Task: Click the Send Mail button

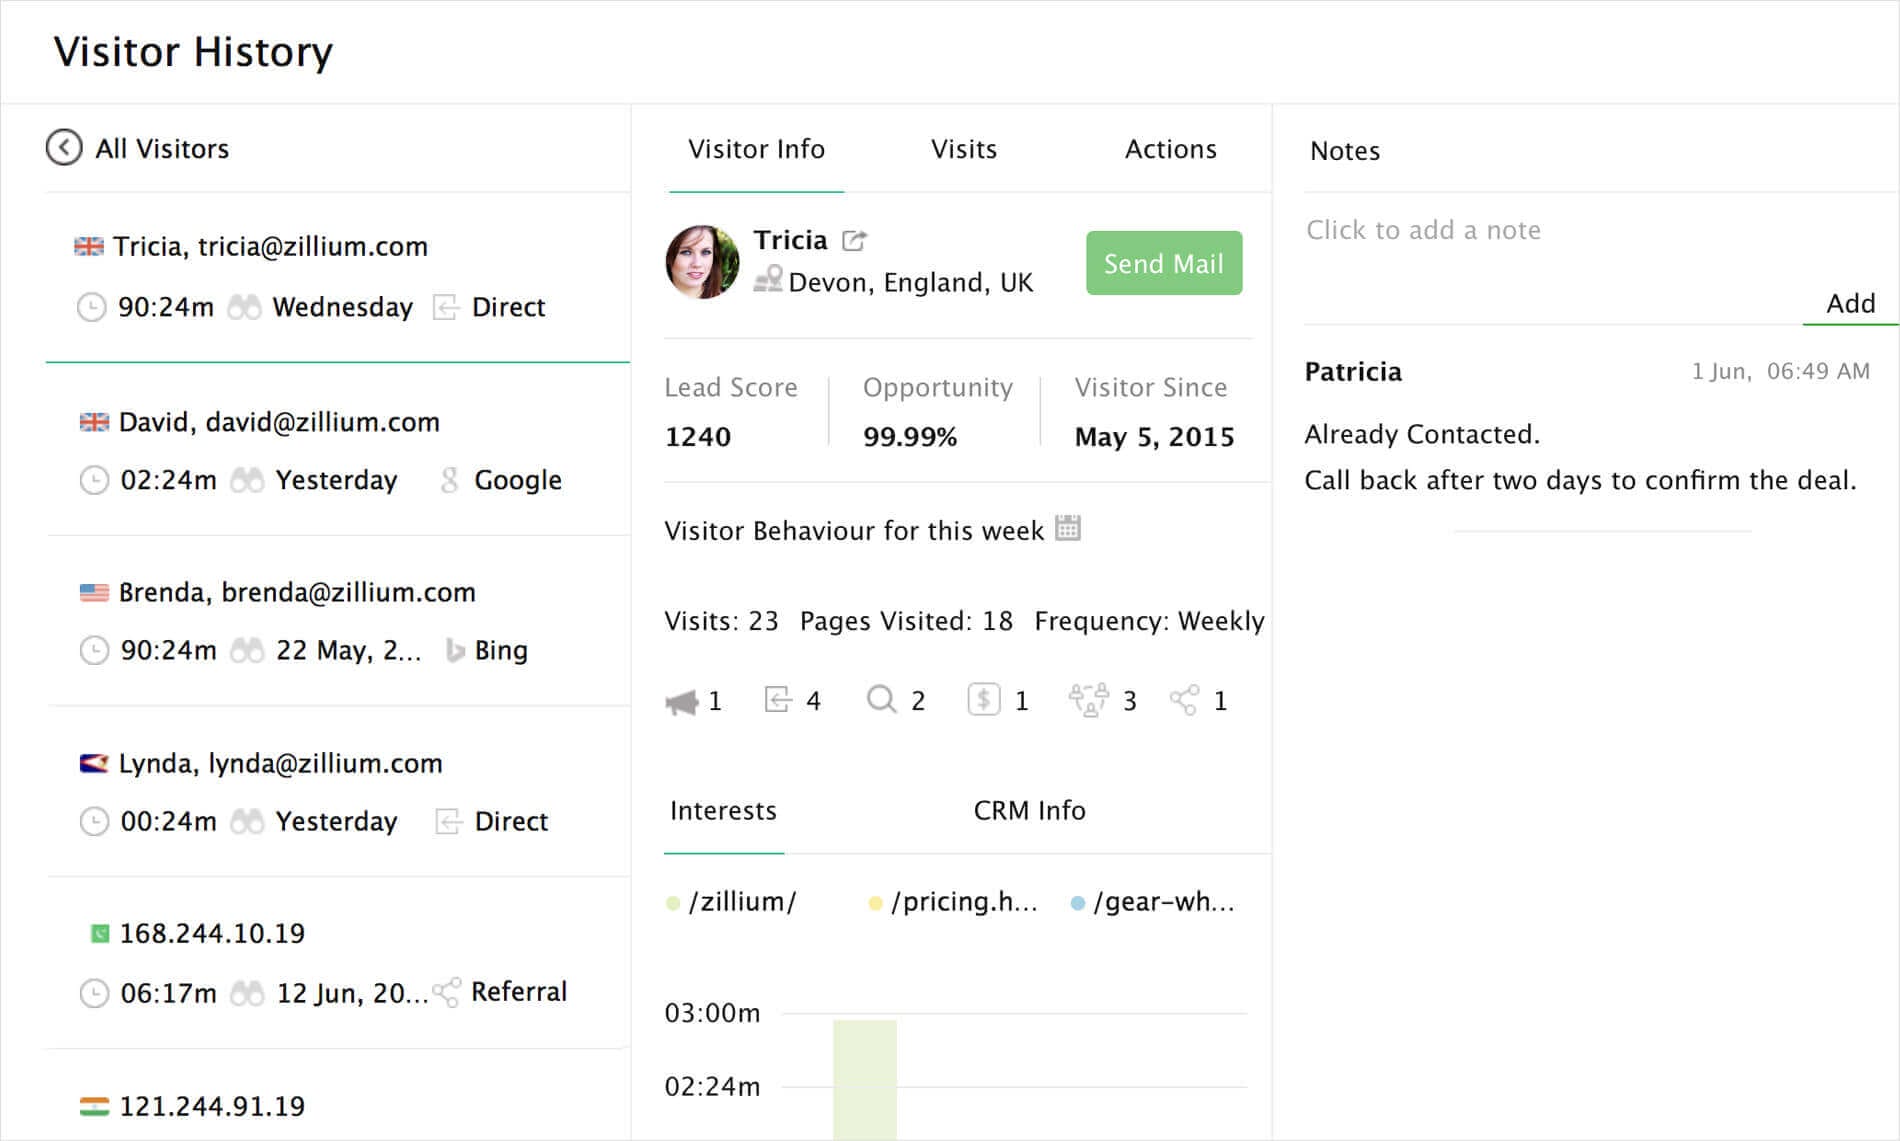Action: (x=1163, y=263)
